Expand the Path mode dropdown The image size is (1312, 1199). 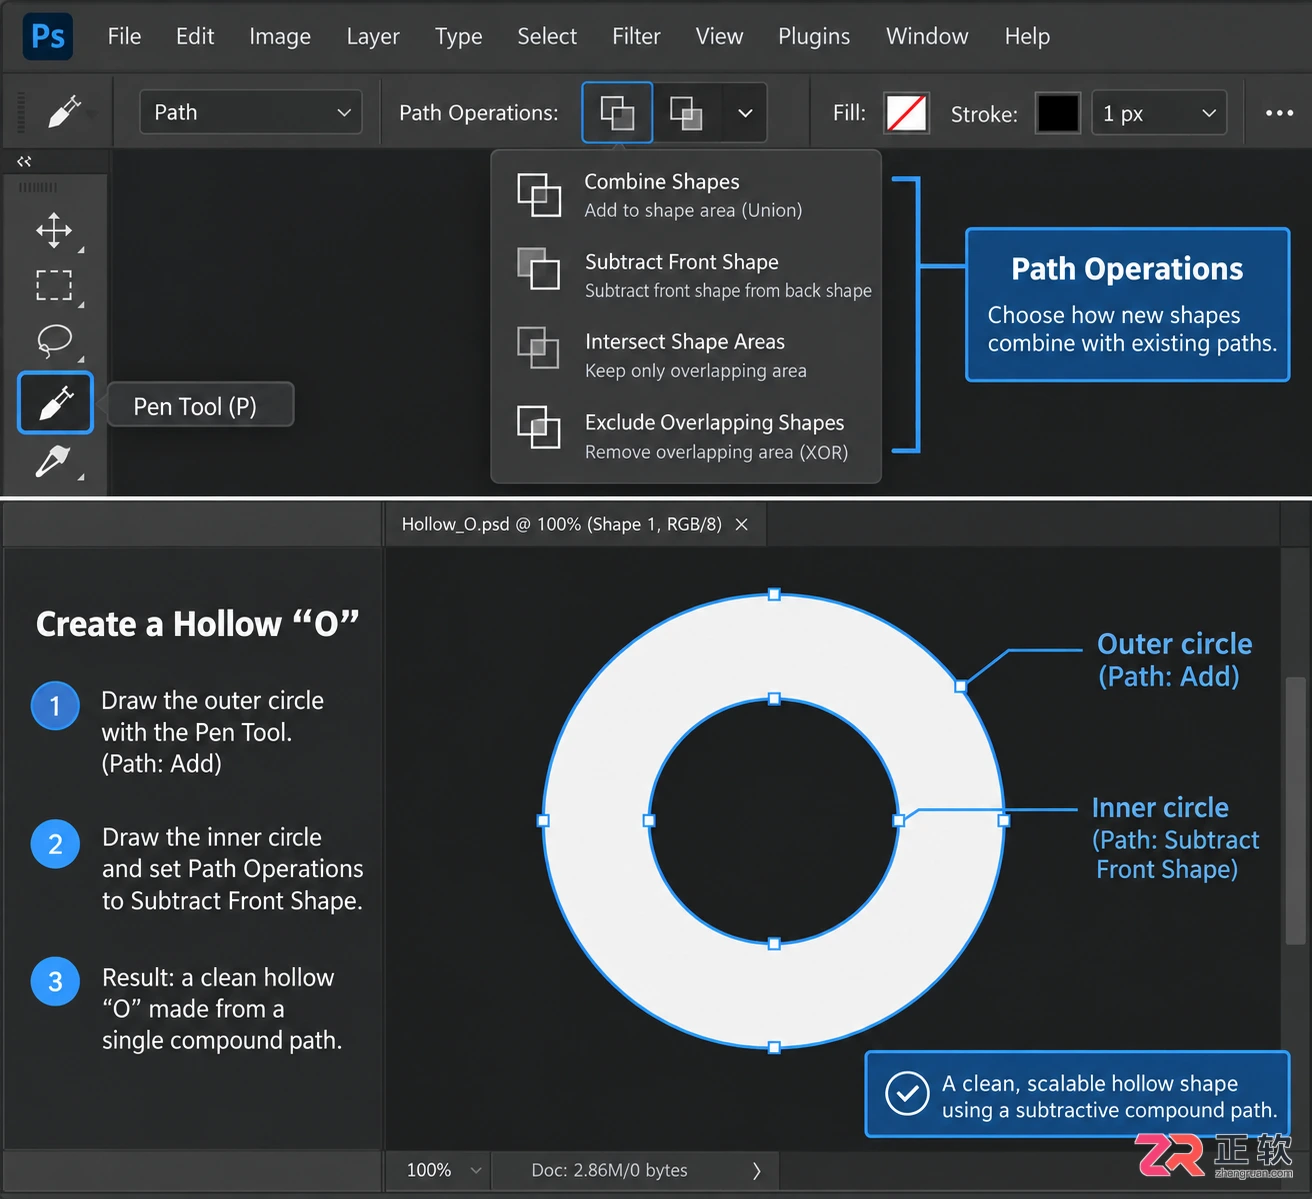point(251,112)
